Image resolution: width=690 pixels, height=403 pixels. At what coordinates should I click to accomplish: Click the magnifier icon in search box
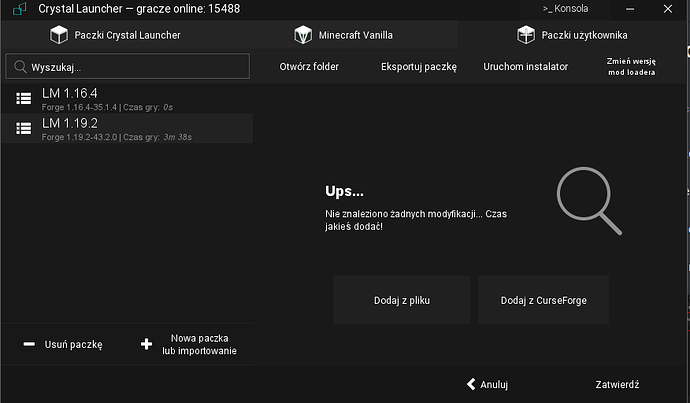click(19, 67)
